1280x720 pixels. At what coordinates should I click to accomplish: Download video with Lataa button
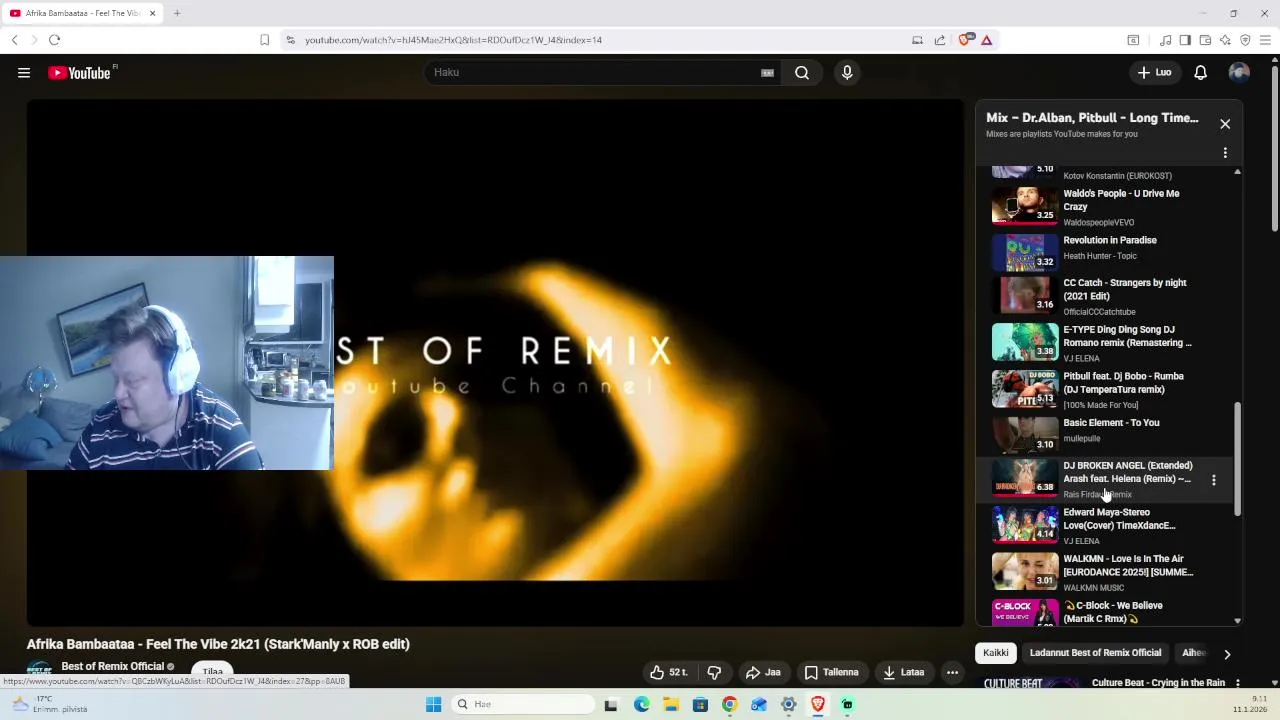(903, 672)
